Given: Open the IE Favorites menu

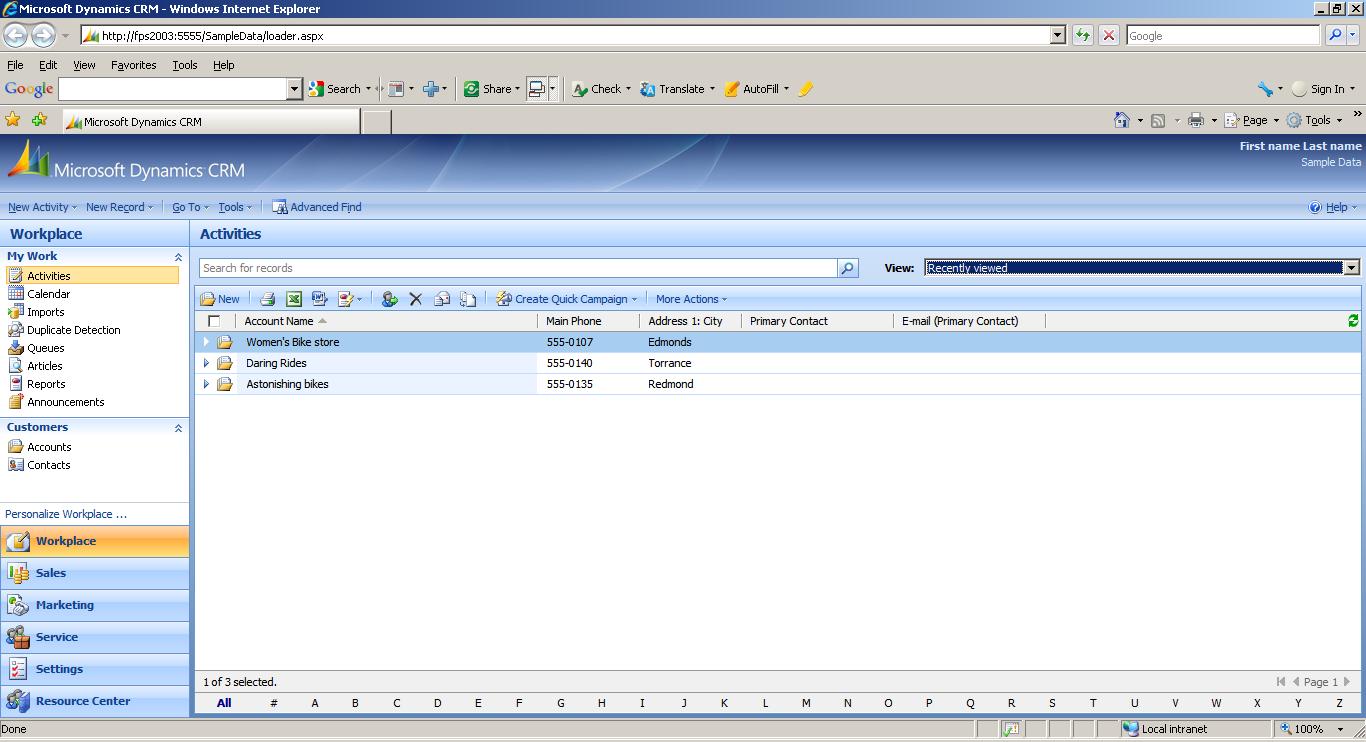Looking at the screenshot, I should pos(133,65).
